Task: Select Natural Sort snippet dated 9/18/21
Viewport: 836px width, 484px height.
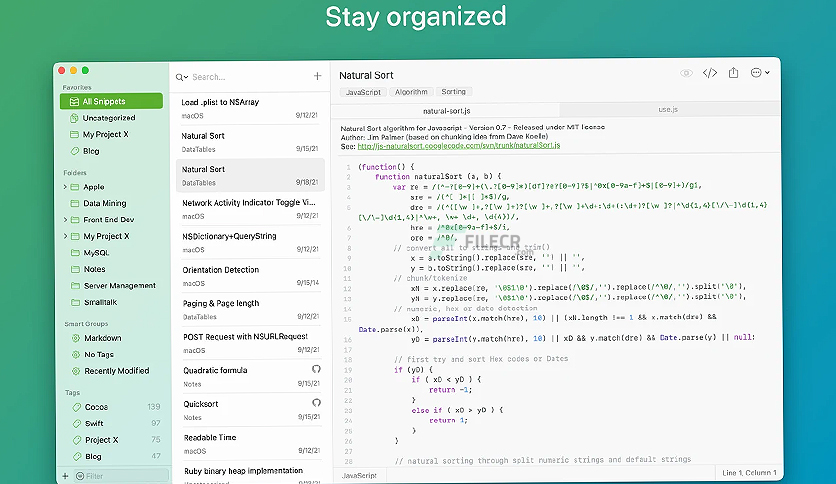Action: [250, 175]
